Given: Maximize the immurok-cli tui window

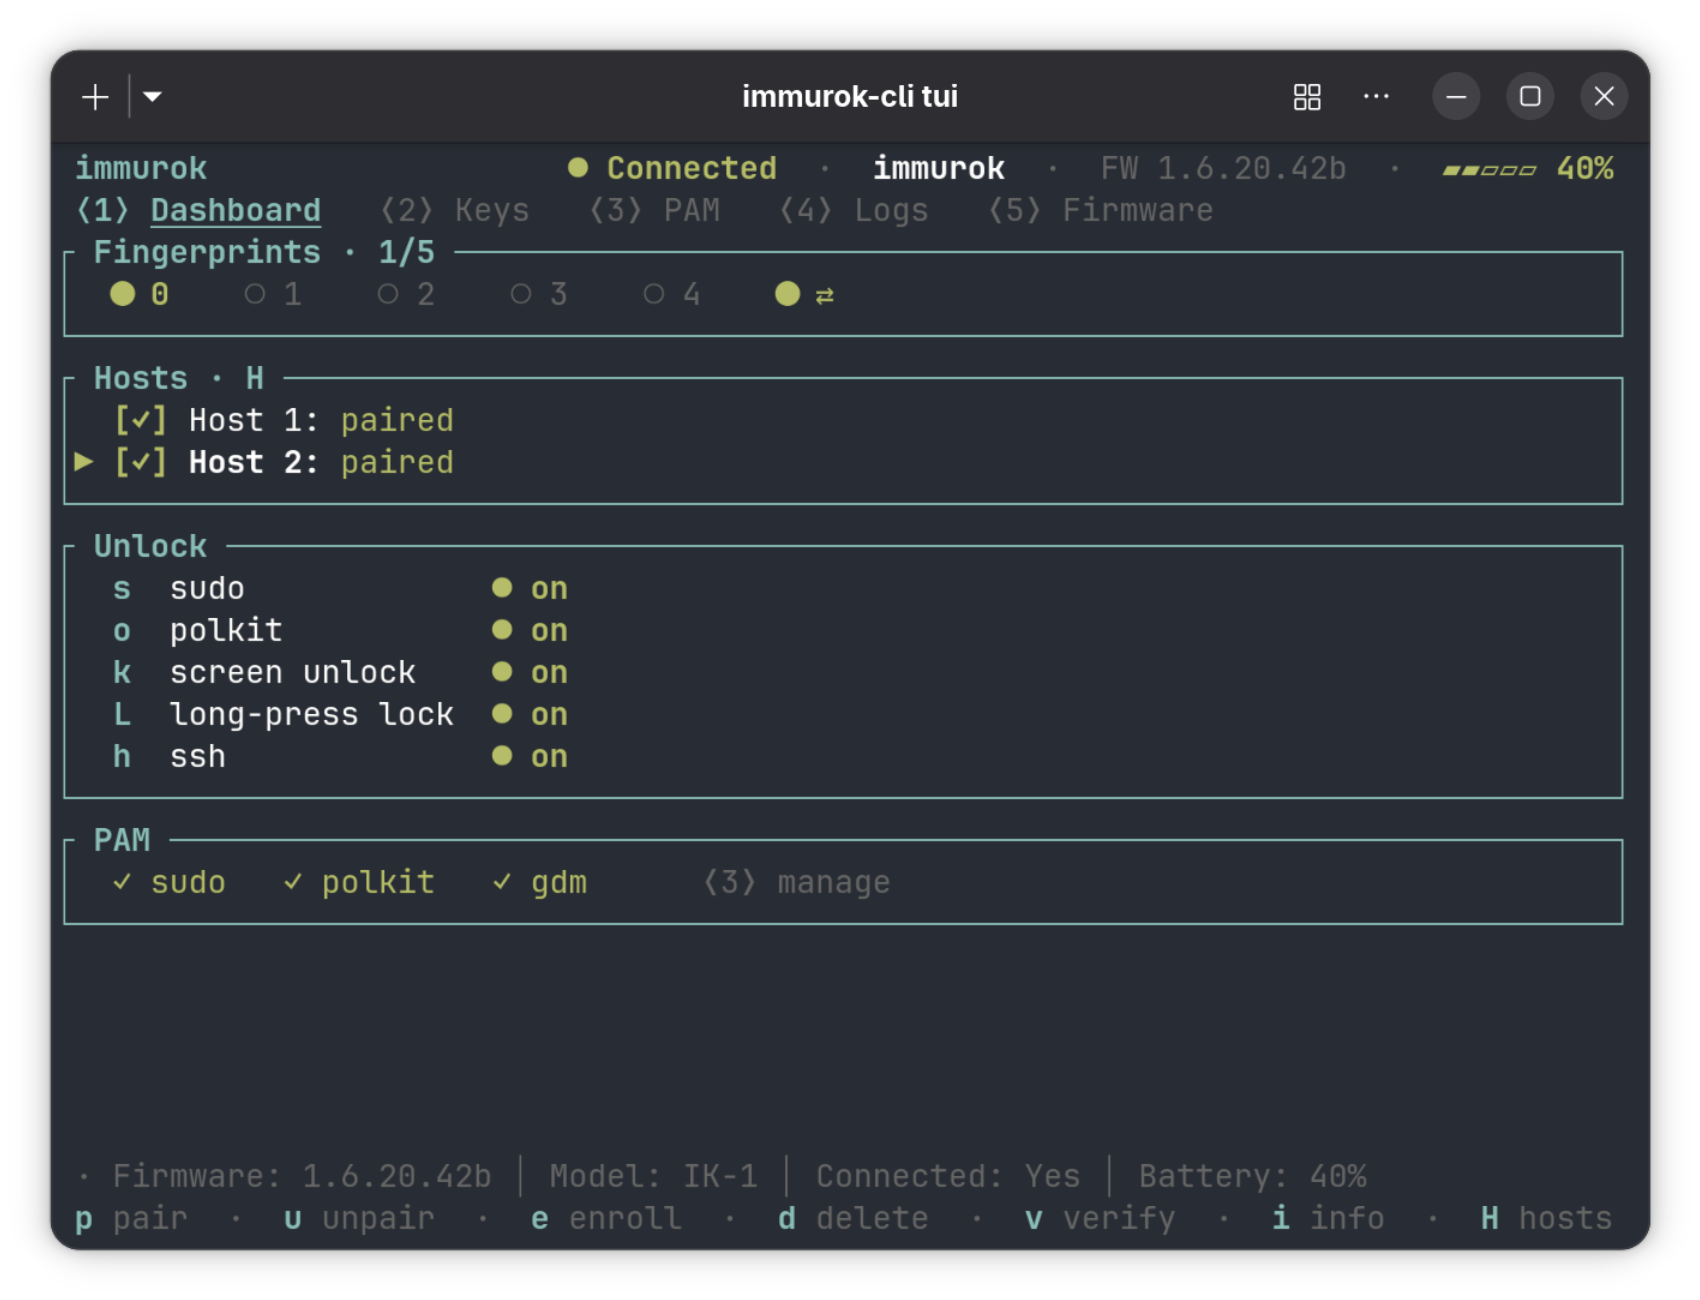Looking at the screenshot, I should point(1530,97).
